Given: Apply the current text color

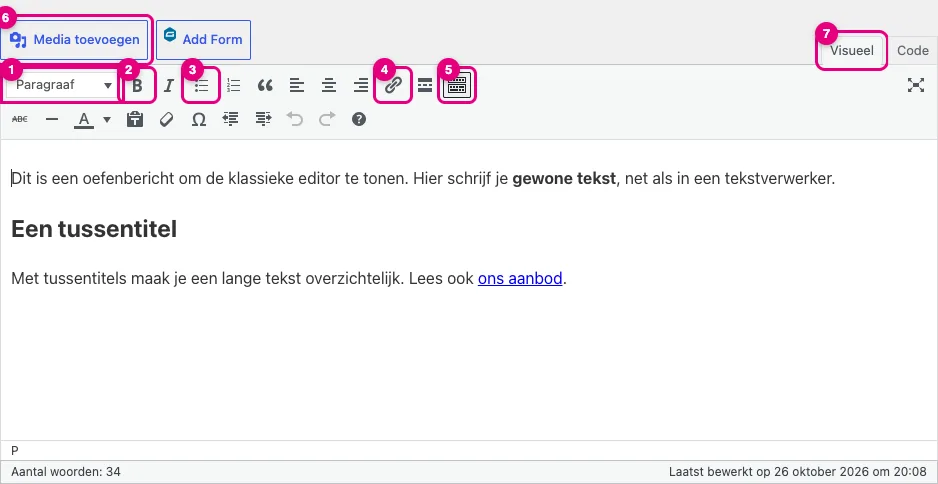Looking at the screenshot, I should pos(84,119).
